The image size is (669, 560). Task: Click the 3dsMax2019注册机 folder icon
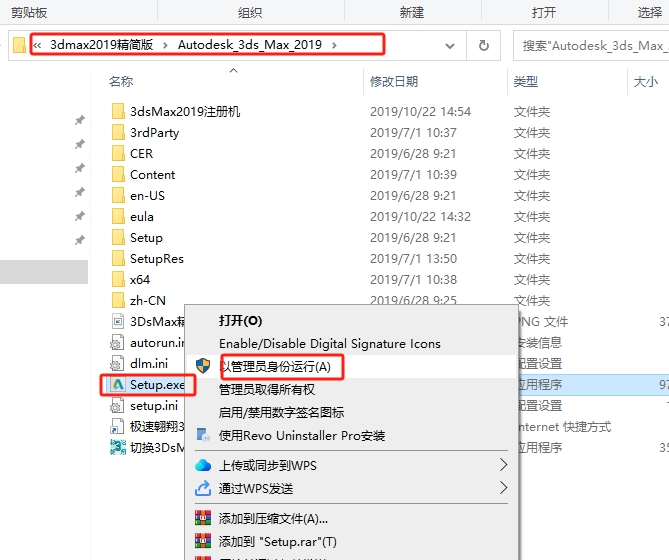coord(118,111)
